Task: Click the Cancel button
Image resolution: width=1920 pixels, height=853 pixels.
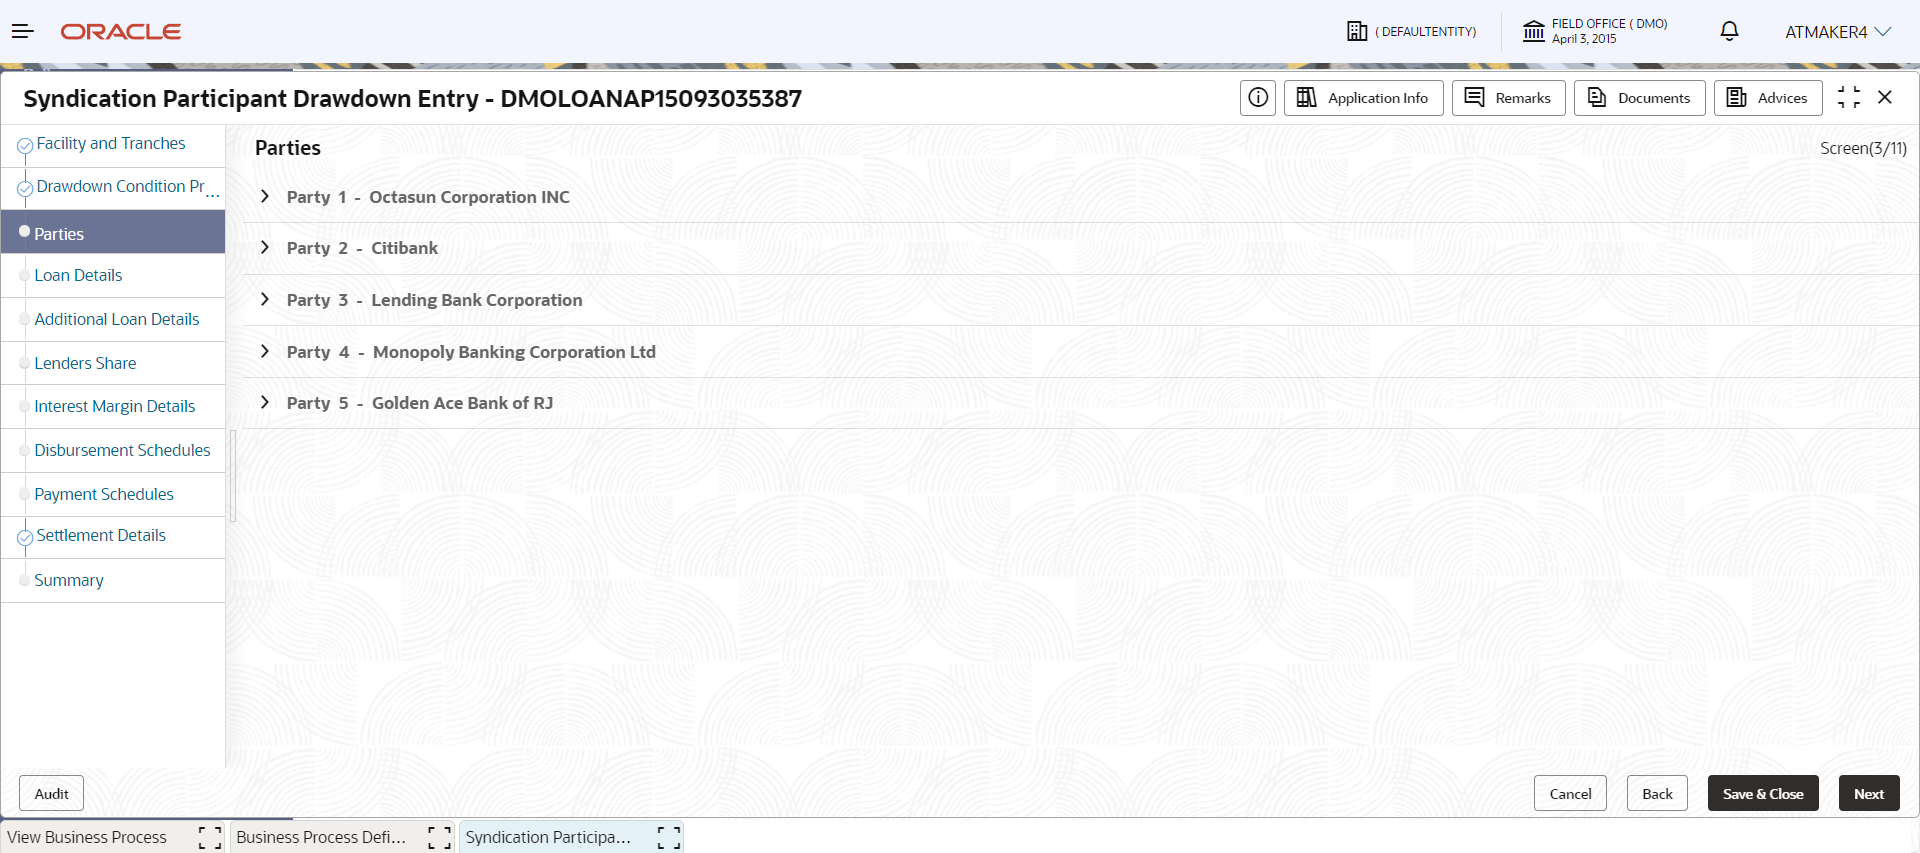Action: (x=1570, y=794)
